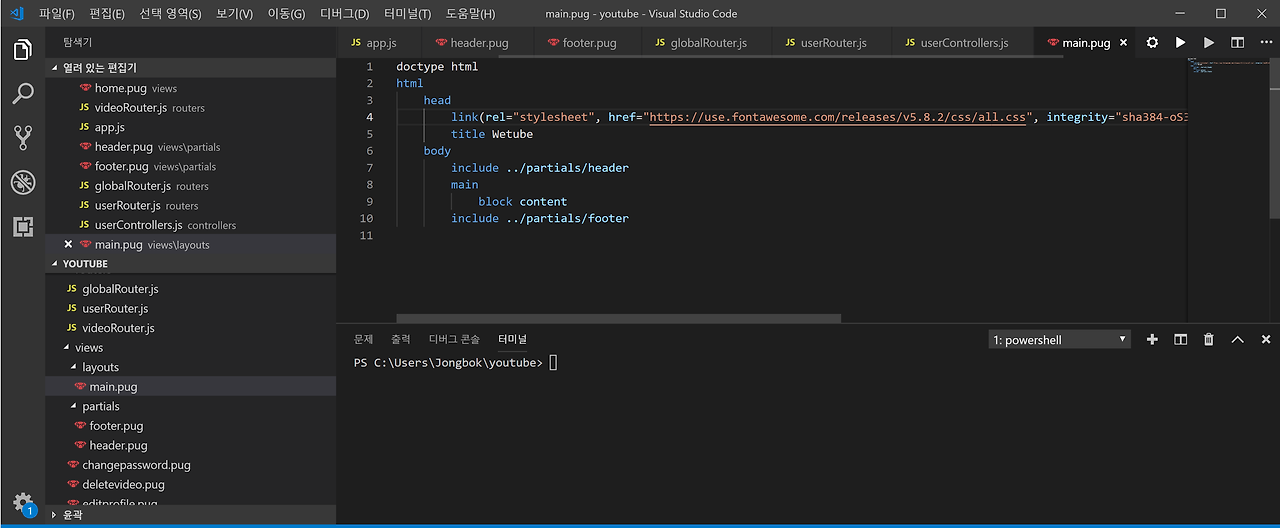Open deletevideo.pug in file tree

tap(190, 484)
